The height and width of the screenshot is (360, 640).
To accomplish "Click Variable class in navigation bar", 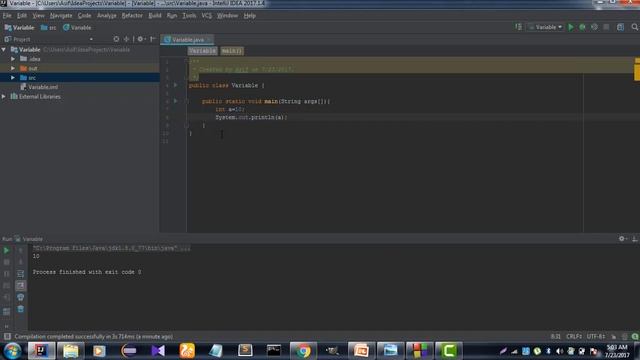I will click(77, 27).
